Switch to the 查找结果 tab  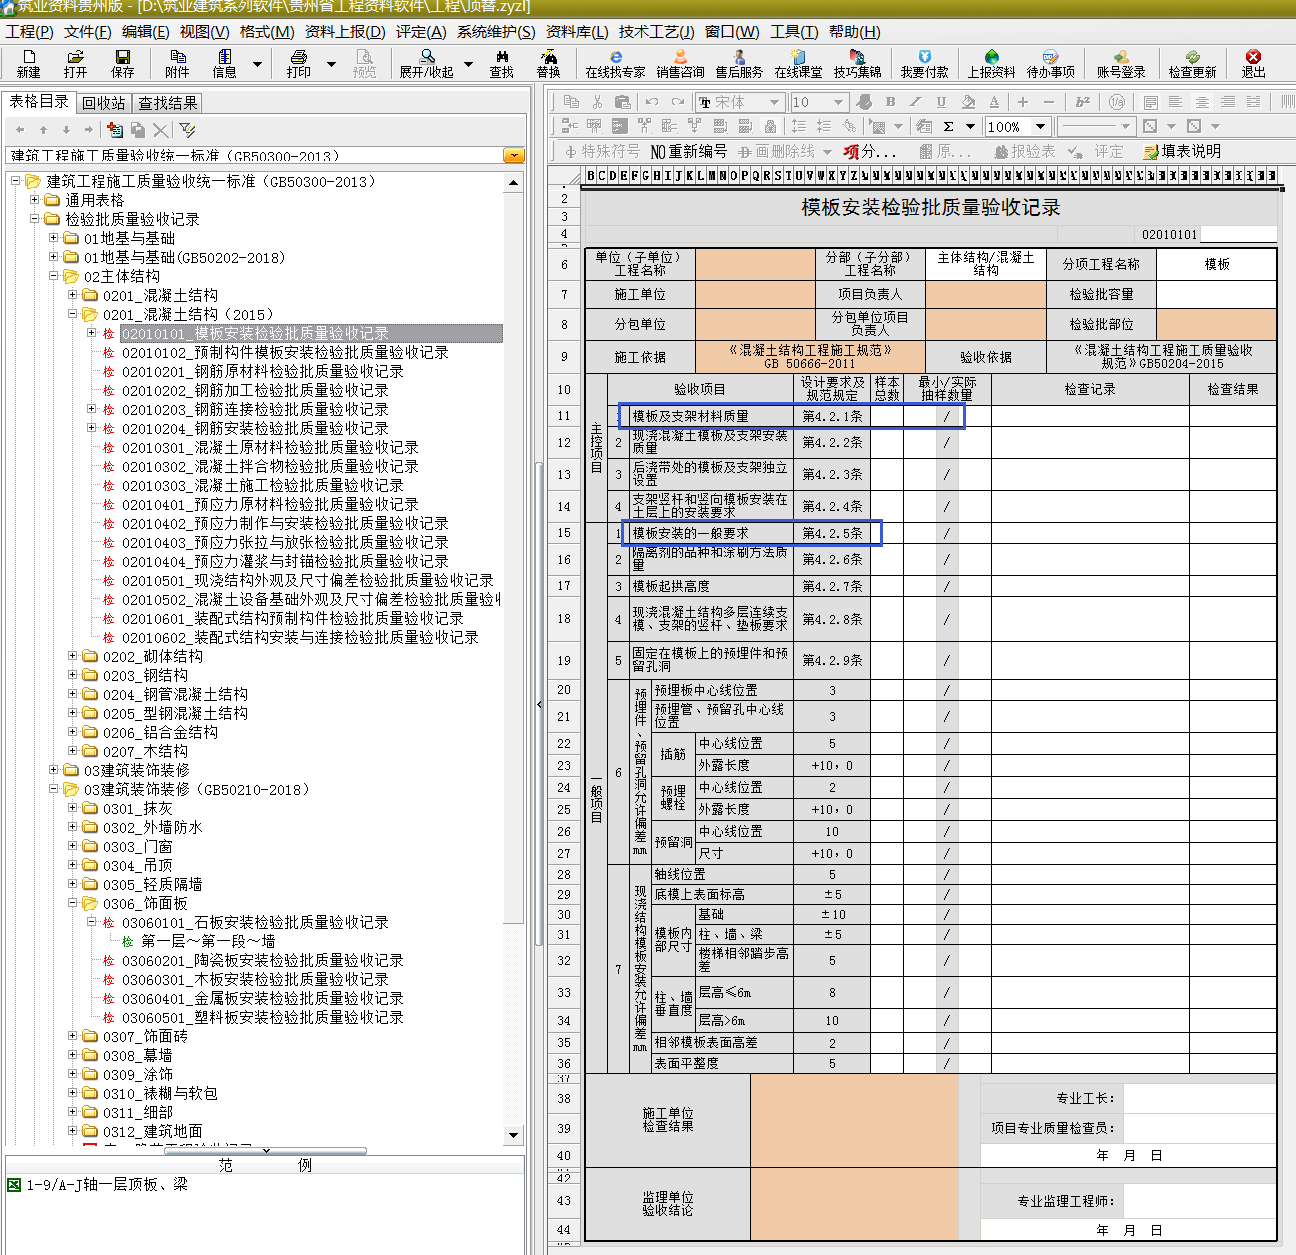point(168,103)
